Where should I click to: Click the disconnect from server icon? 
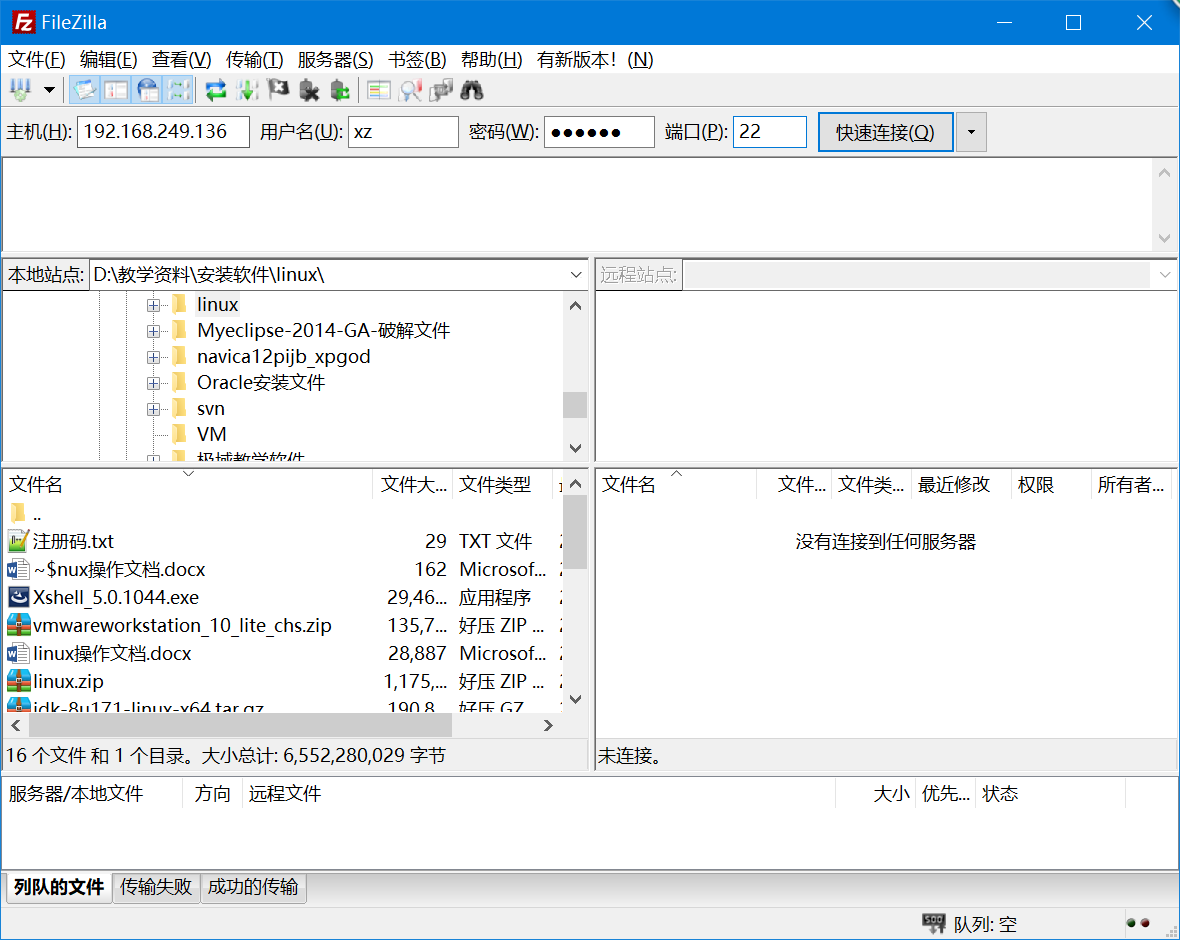coord(309,90)
